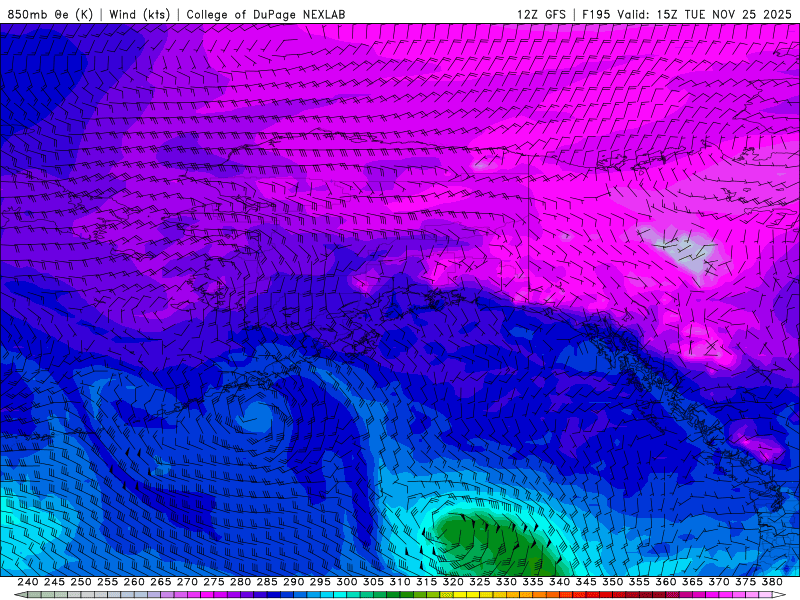Click the '12Z GFS' model run label
Image resolution: width=800 pixels, height=600 pixels.
coord(541,14)
